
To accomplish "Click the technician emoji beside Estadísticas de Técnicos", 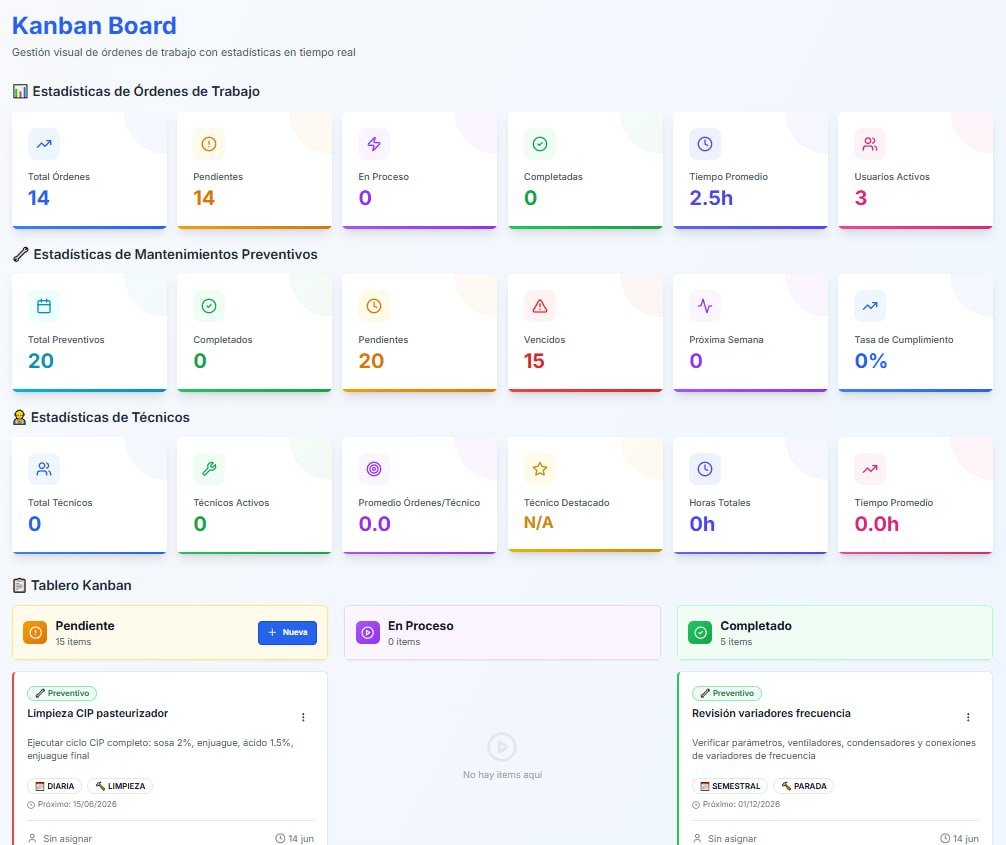I will pos(19,418).
